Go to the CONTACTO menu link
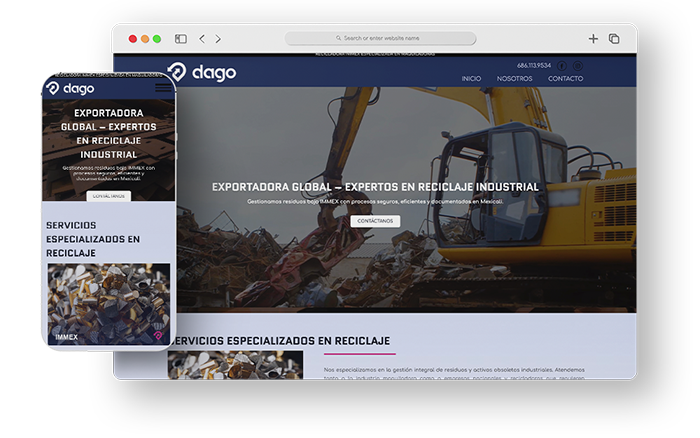This screenshot has height=438, width=700. (x=565, y=78)
